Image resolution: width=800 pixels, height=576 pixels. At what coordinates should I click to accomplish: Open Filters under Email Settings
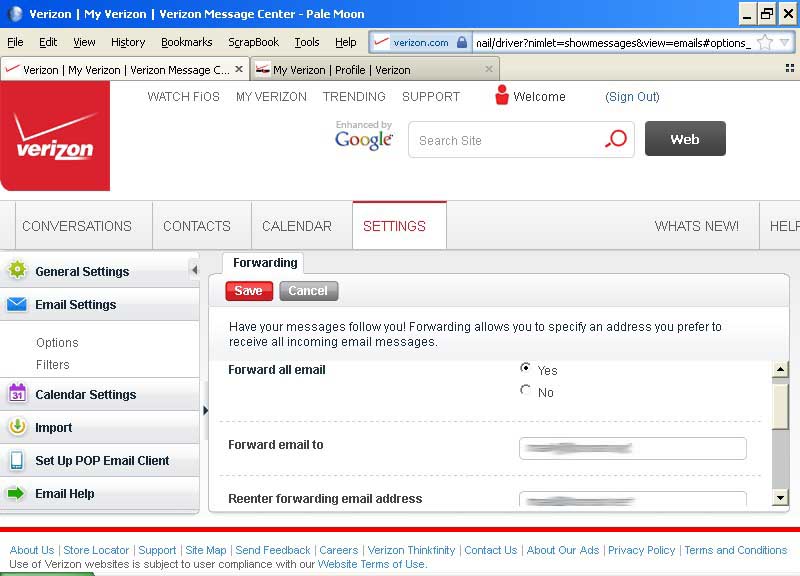[x=53, y=365]
